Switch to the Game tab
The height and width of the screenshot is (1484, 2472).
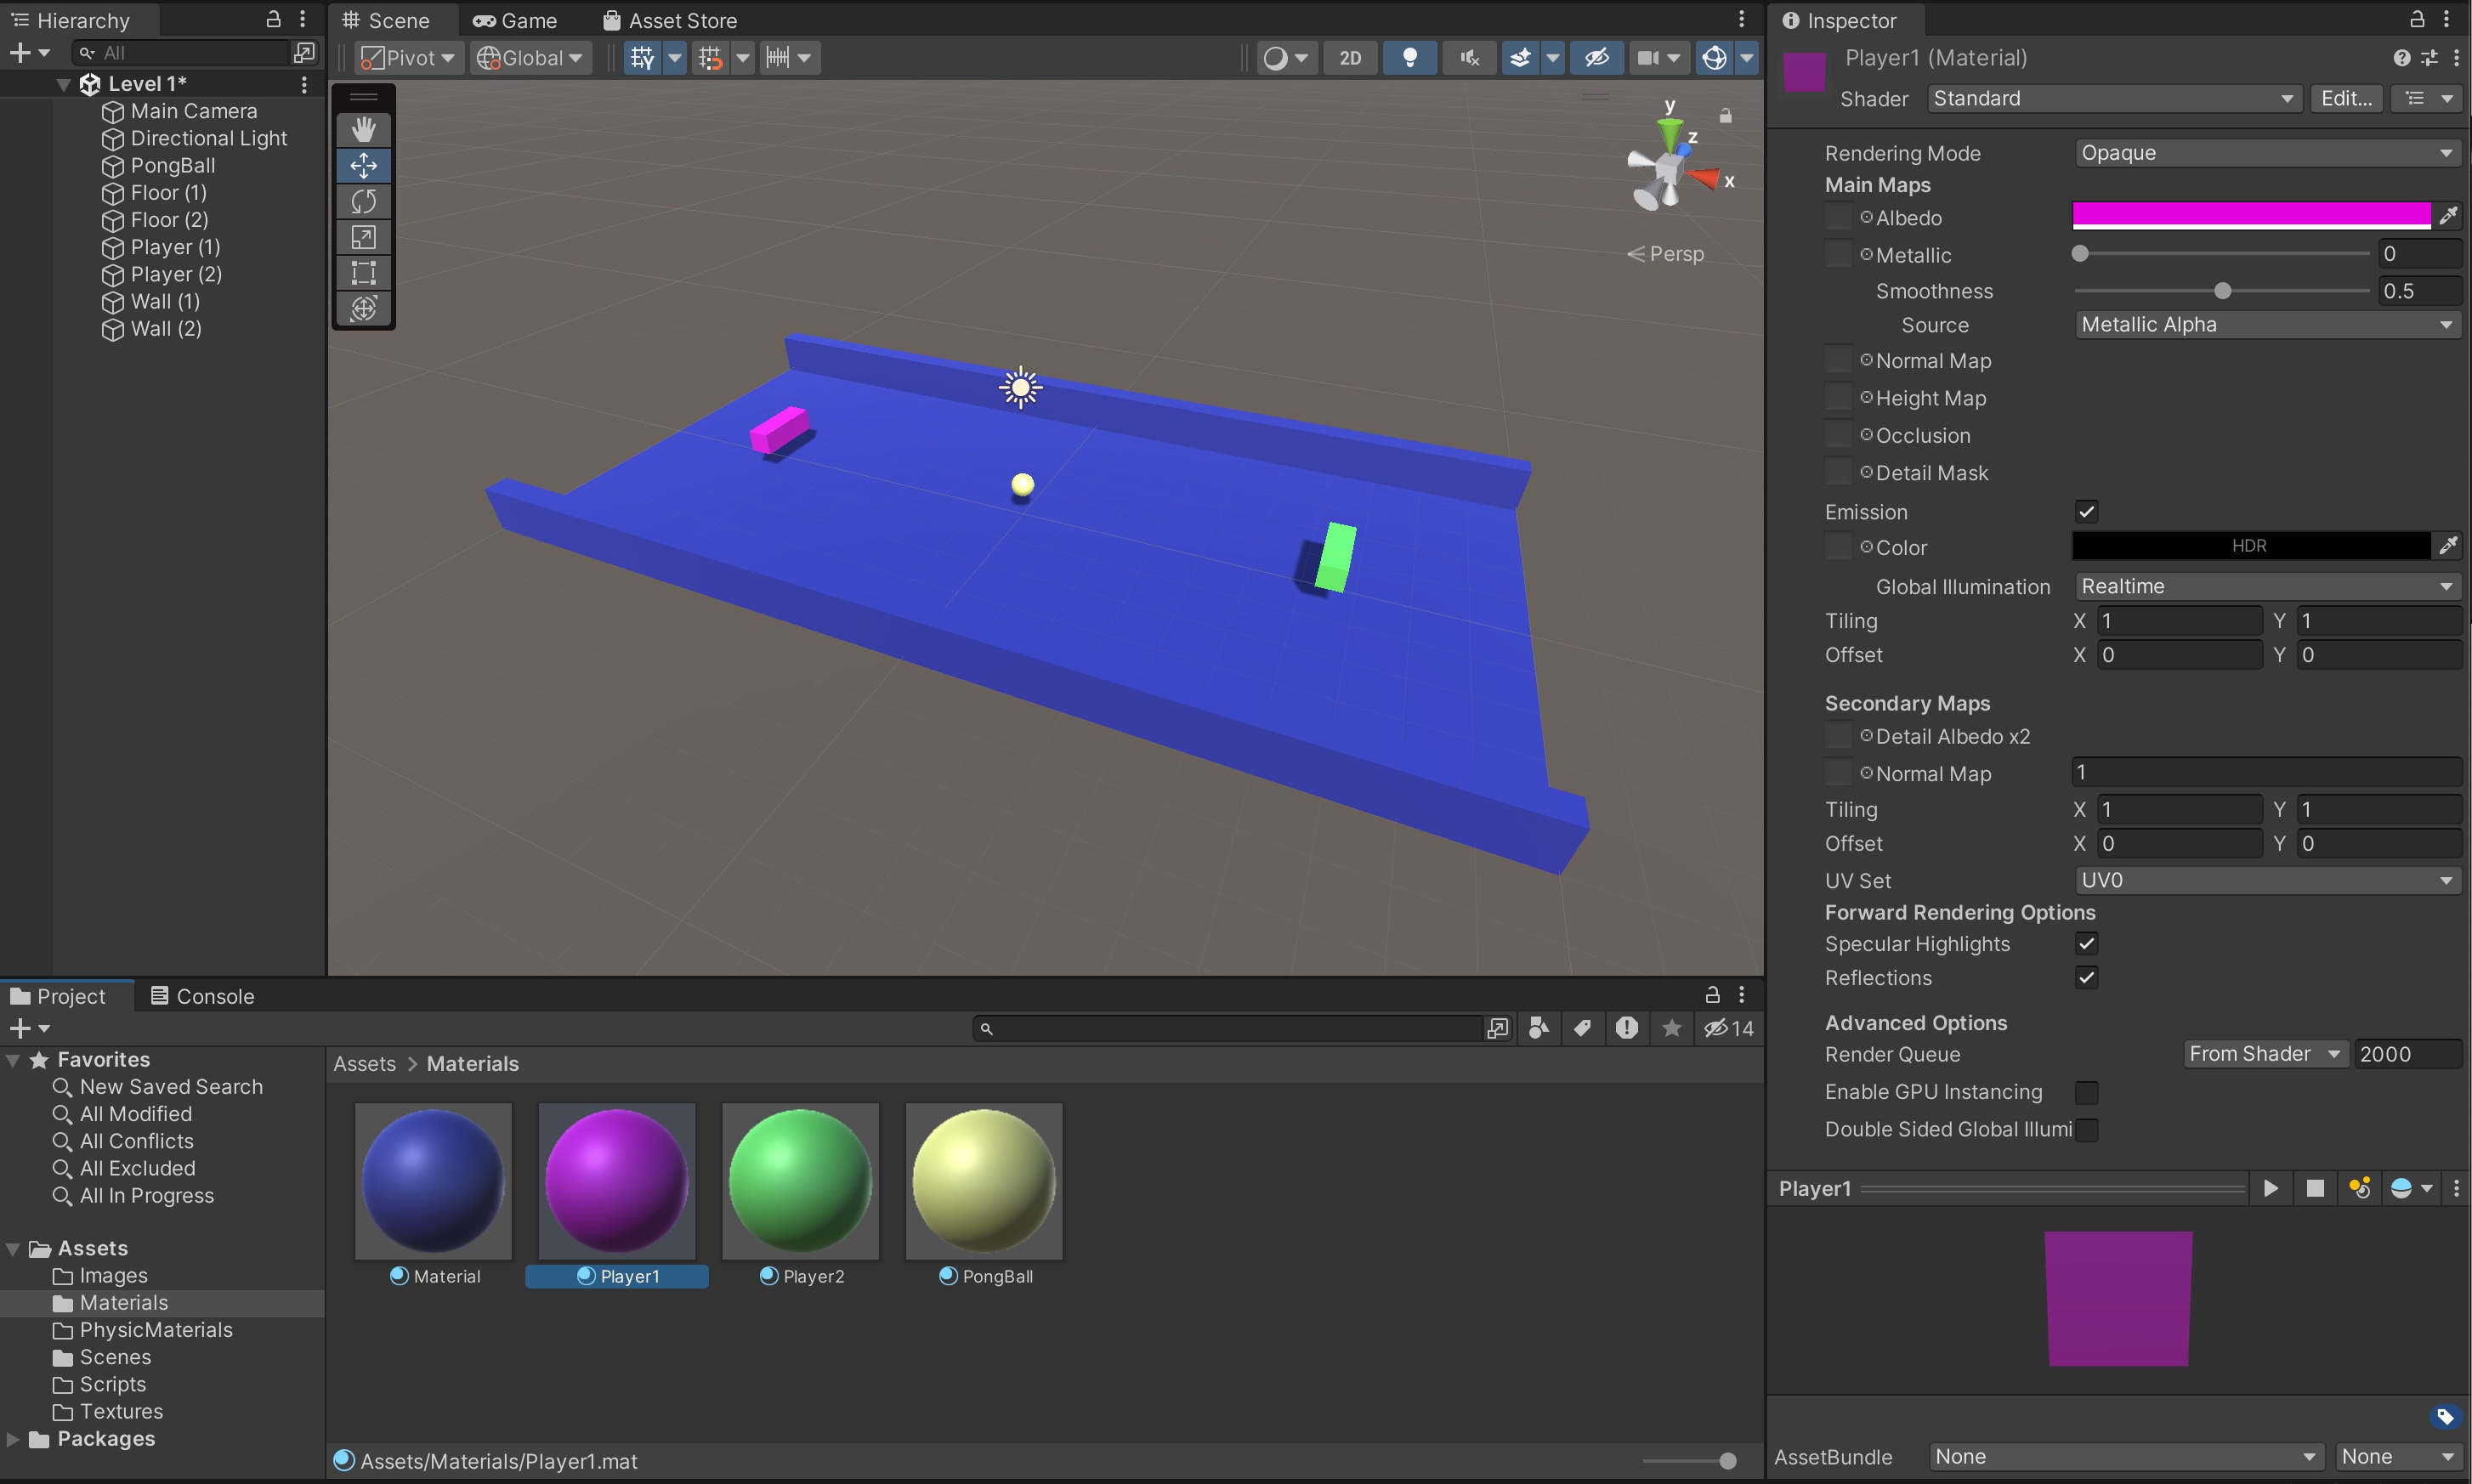tap(515, 20)
